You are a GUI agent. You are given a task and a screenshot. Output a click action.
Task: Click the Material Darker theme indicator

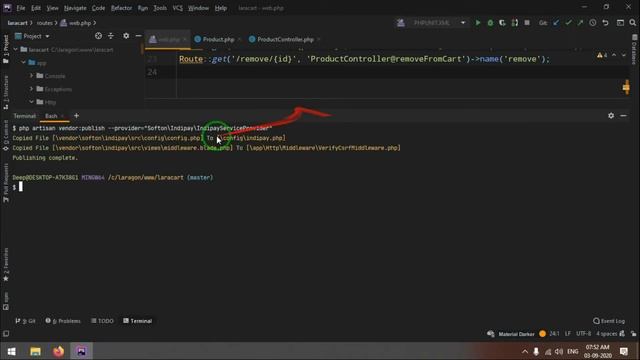516,334
